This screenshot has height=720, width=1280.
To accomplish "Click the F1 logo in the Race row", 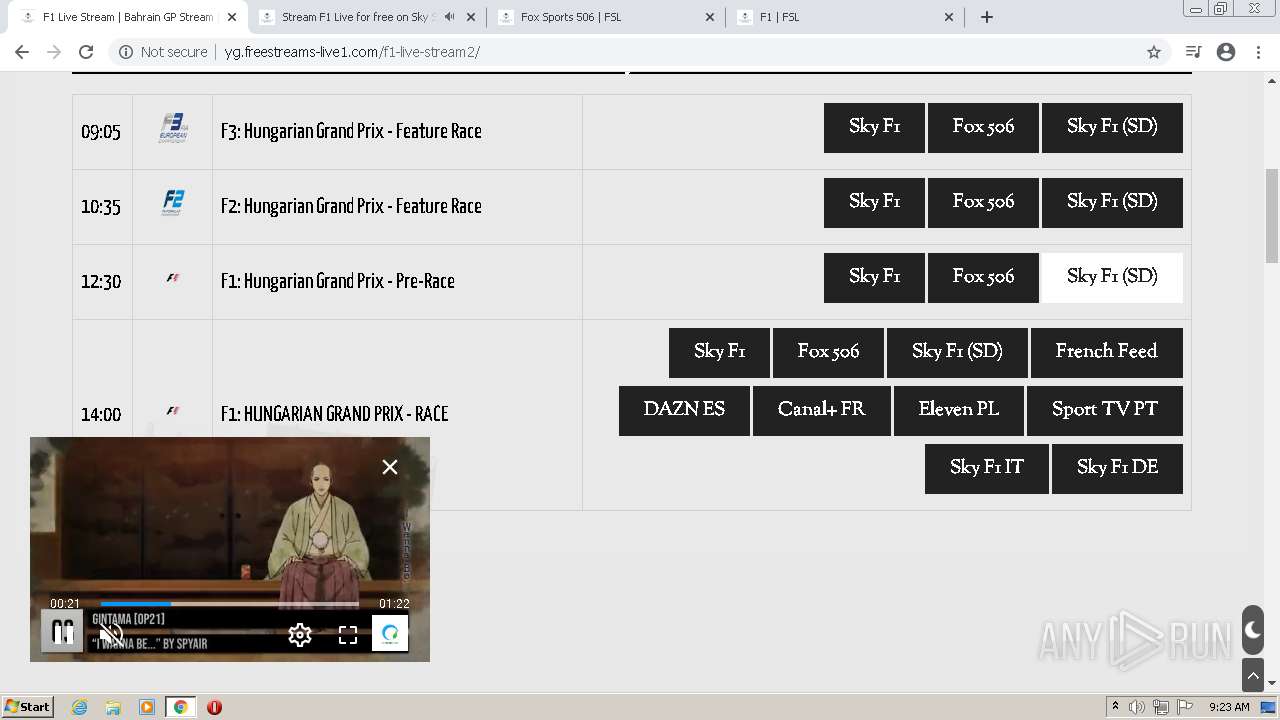I will tap(173, 411).
